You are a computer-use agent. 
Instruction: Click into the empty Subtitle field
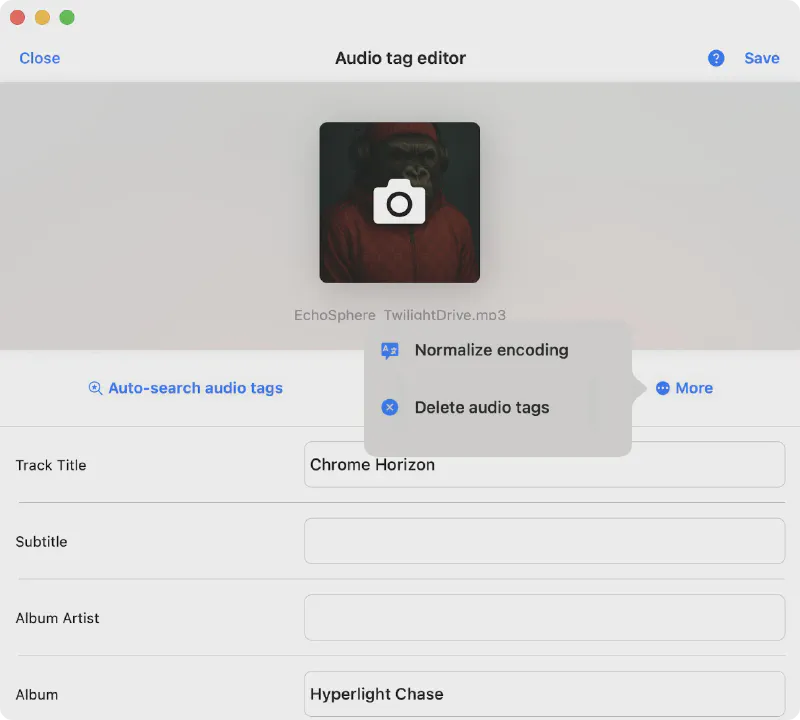(544, 541)
